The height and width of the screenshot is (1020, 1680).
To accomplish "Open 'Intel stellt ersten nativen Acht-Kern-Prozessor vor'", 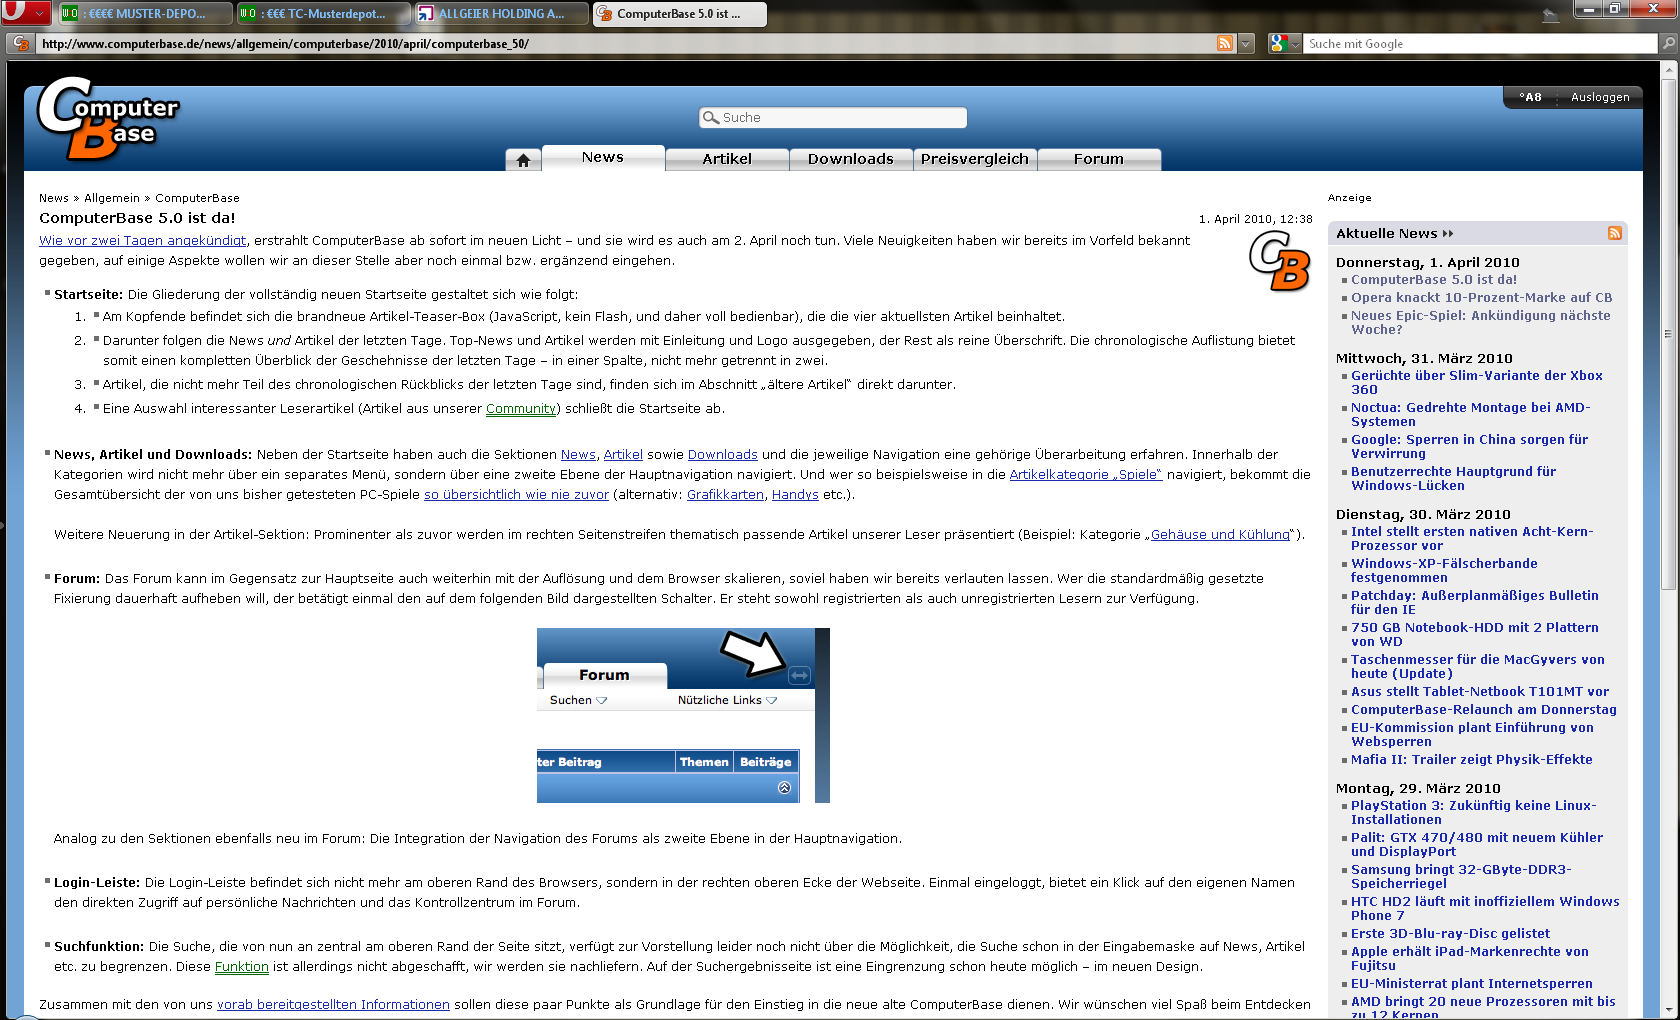I will pyautogui.click(x=1472, y=539).
